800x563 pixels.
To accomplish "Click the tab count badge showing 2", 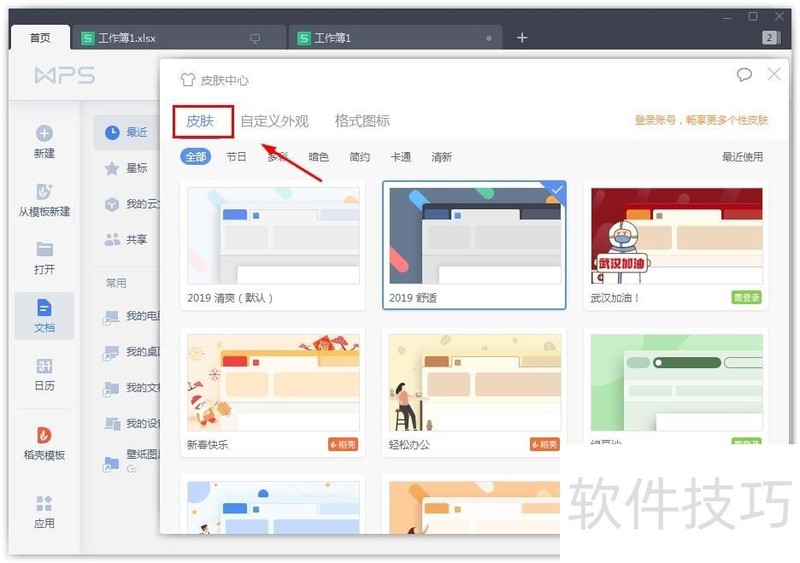I will click(770, 37).
